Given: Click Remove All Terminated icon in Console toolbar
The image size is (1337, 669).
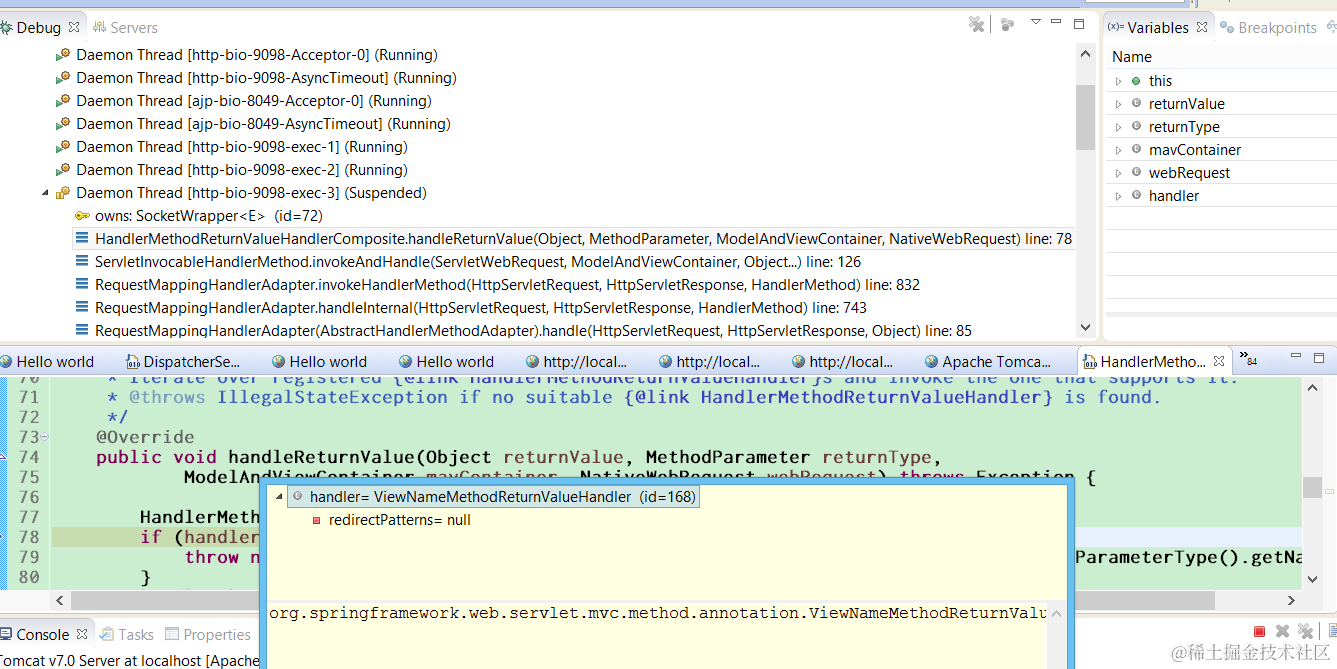Looking at the screenshot, I should [1305, 631].
